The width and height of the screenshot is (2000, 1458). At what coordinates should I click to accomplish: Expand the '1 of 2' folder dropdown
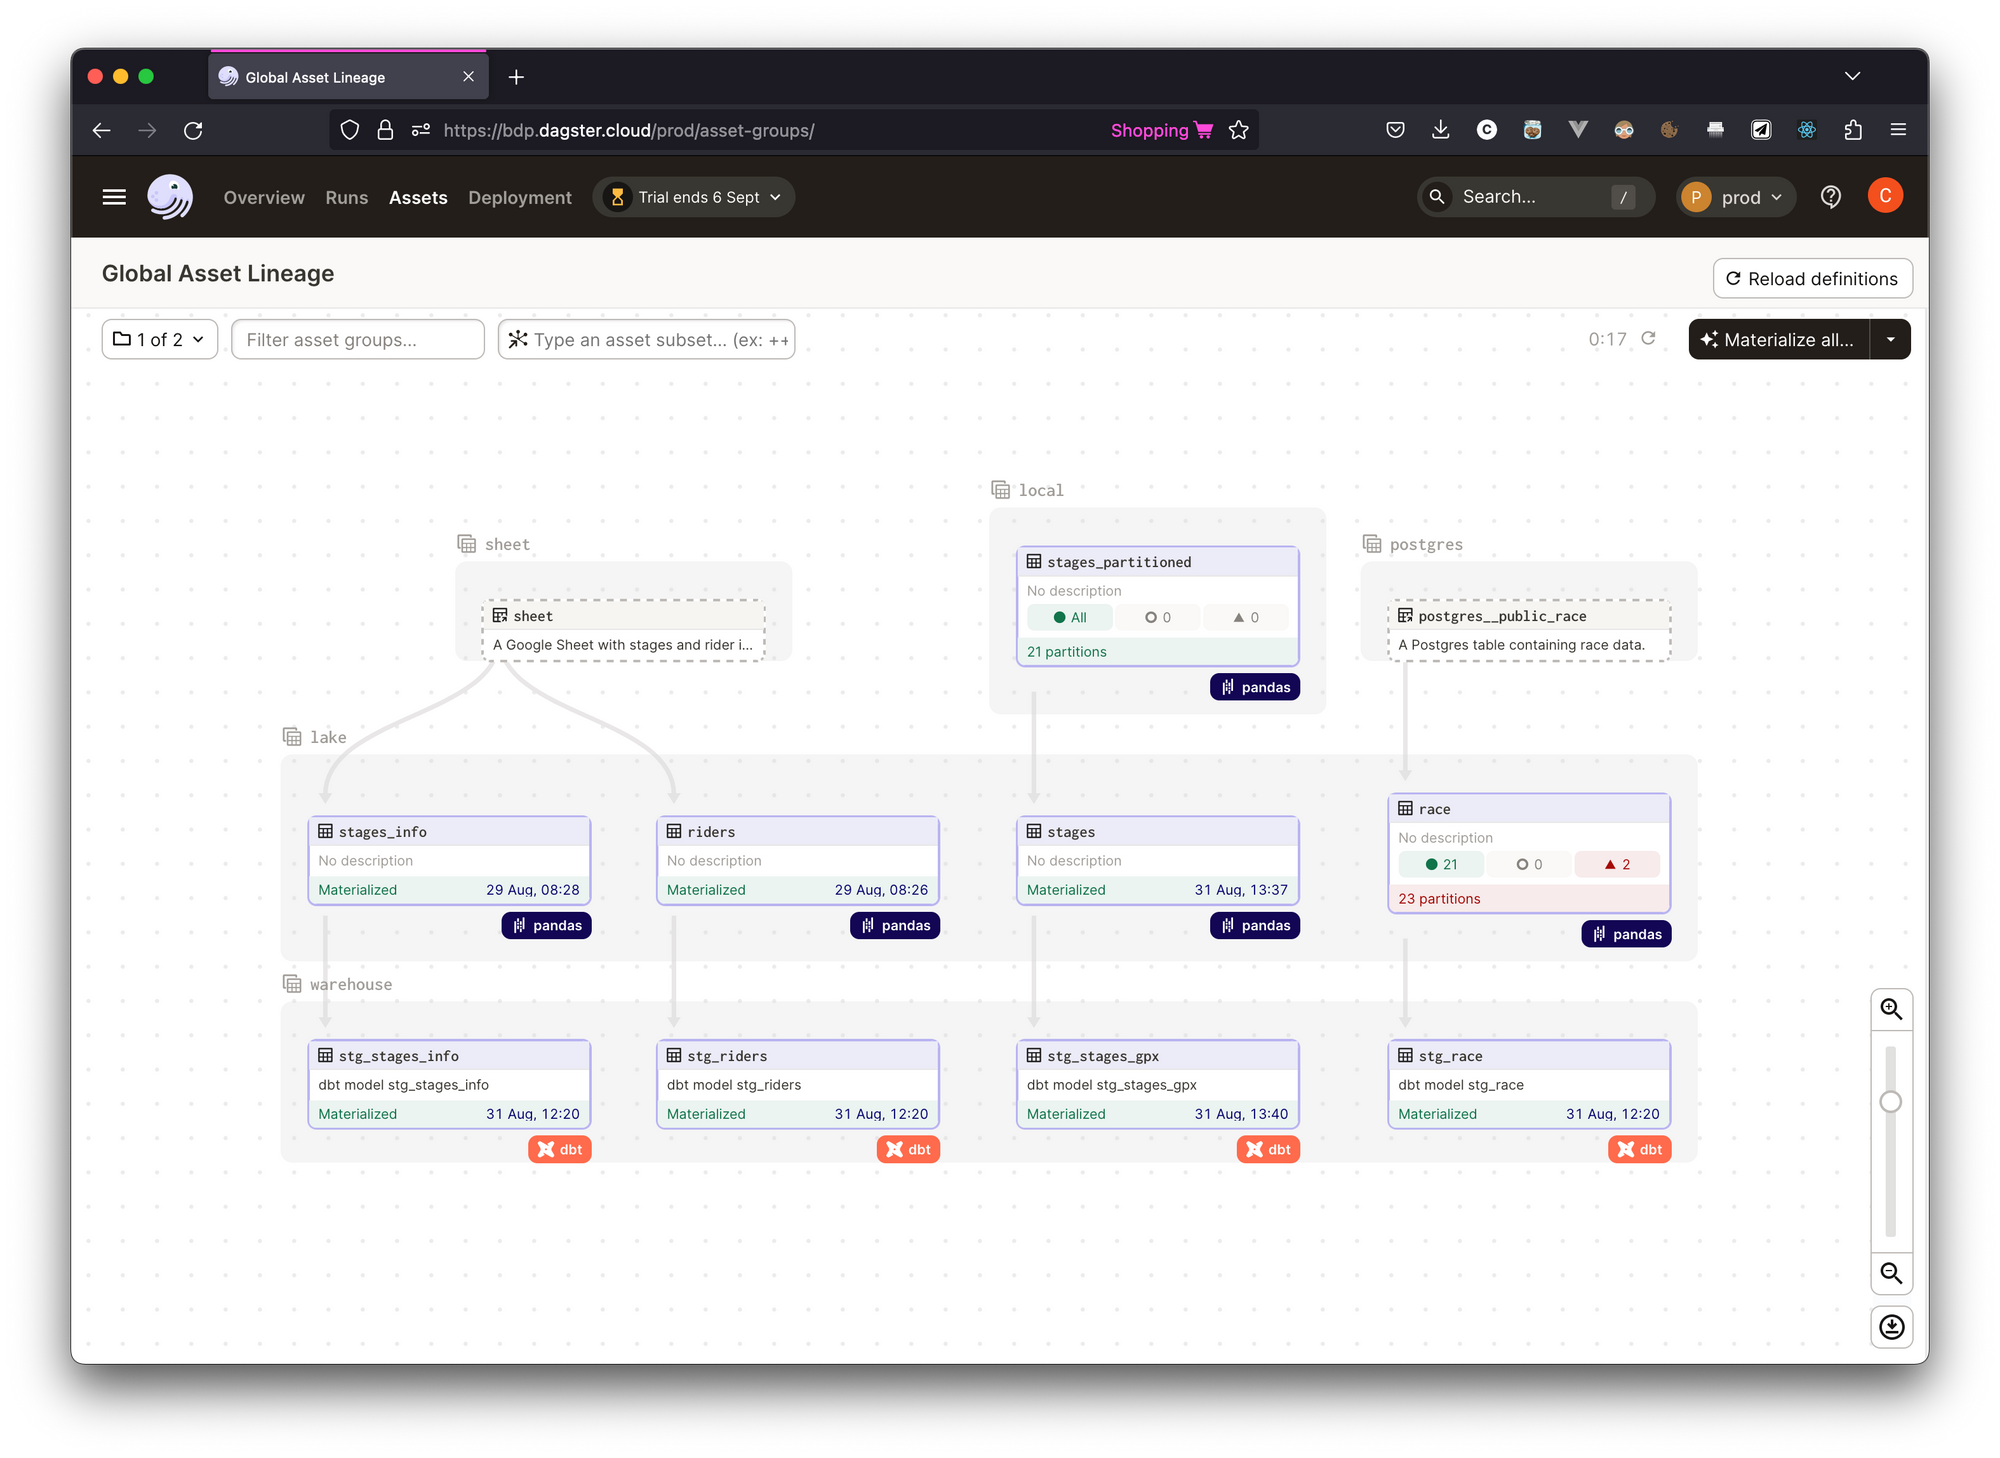pos(160,340)
